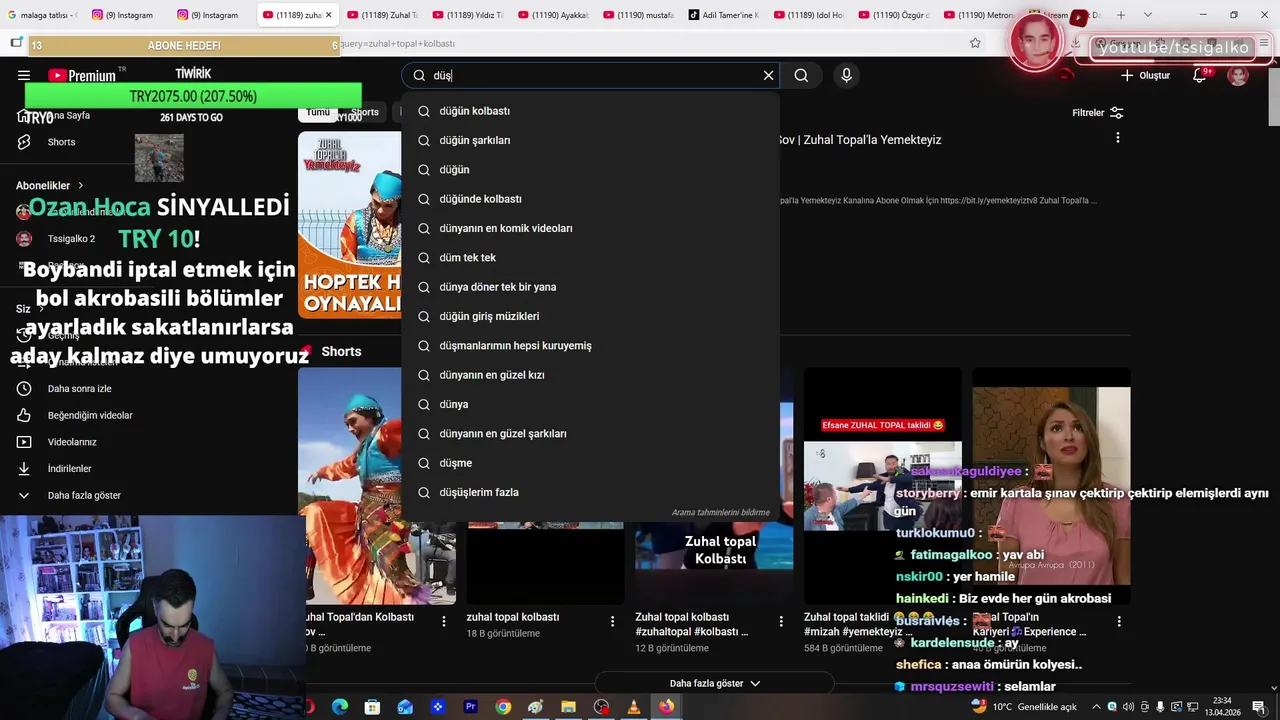1280x720 pixels.
Task: Open VLC media player from taskbar
Action: coord(633,707)
